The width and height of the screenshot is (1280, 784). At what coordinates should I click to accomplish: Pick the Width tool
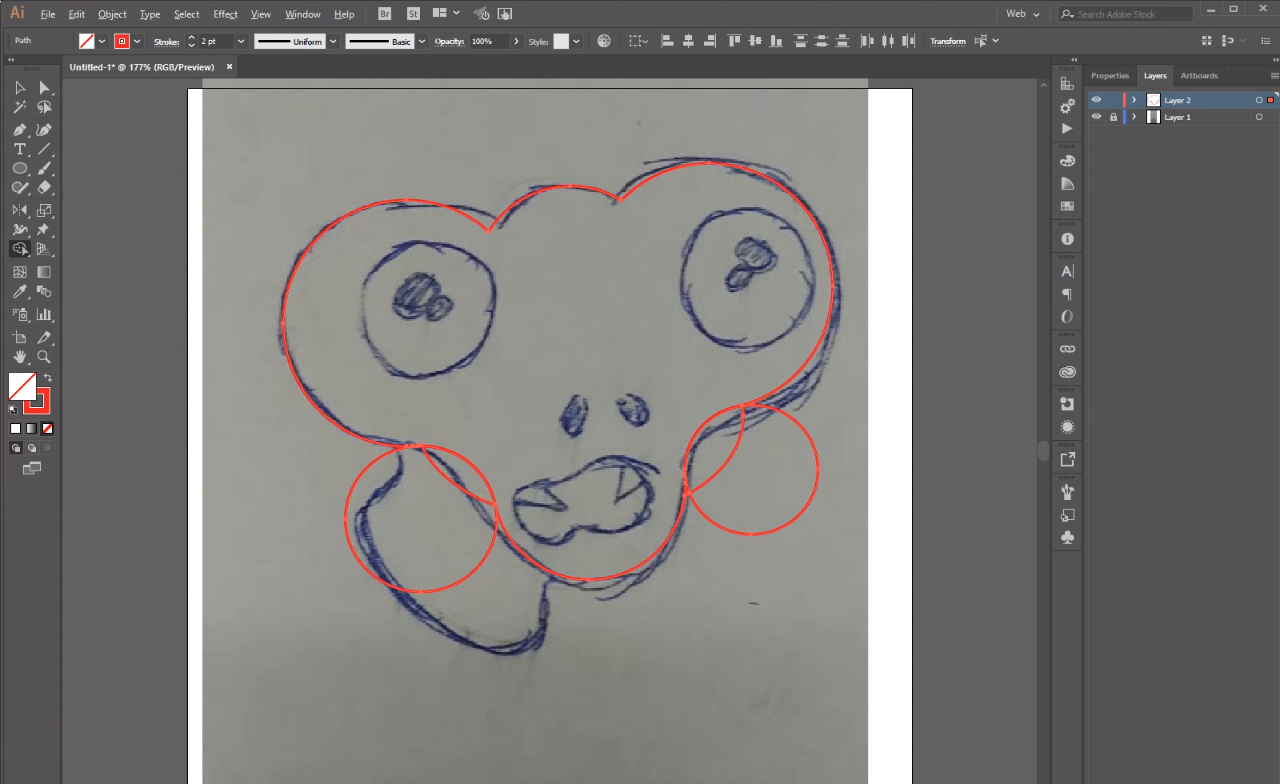coord(20,230)
